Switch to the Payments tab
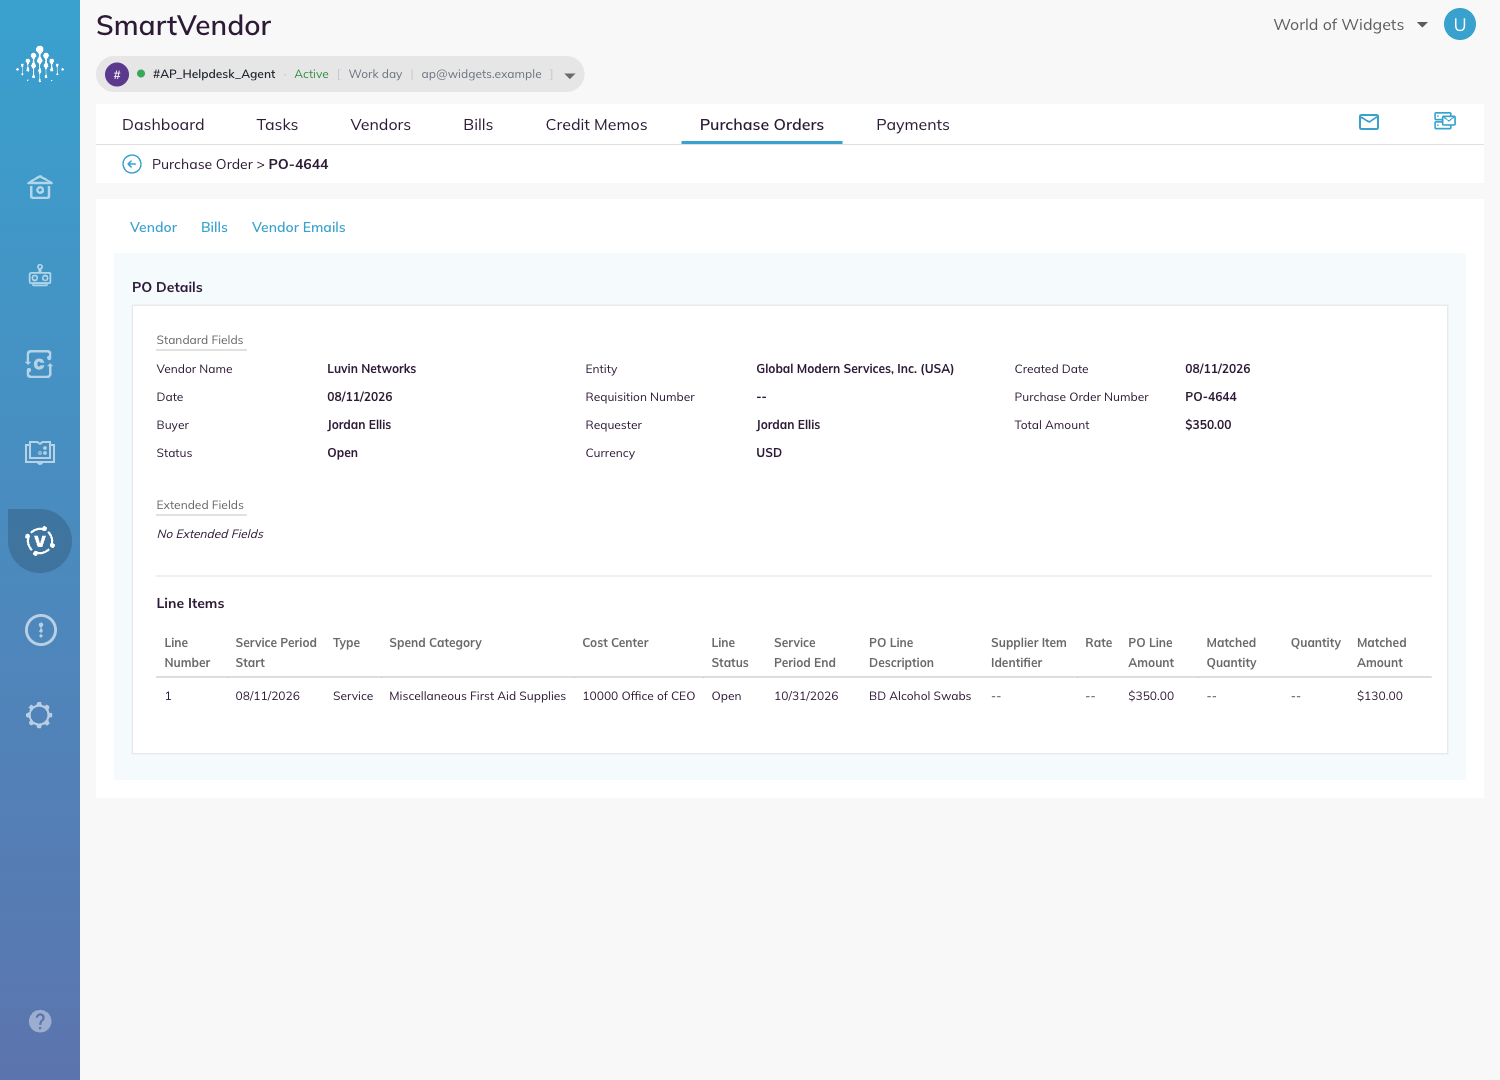This screenshot has height=1080, width=1500. point(912,124)
